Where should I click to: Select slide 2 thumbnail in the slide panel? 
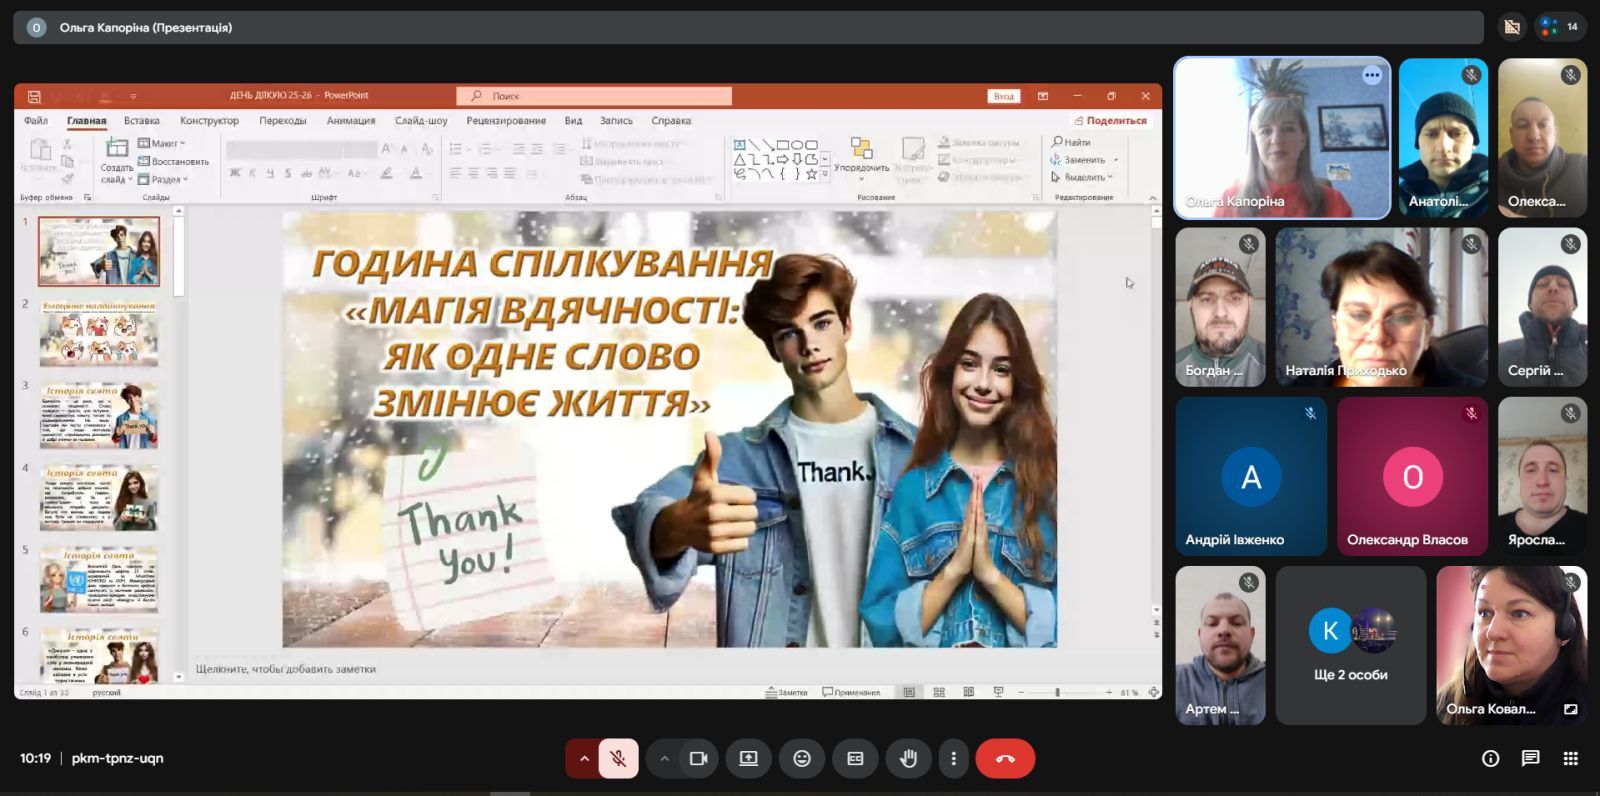point(99,334)
